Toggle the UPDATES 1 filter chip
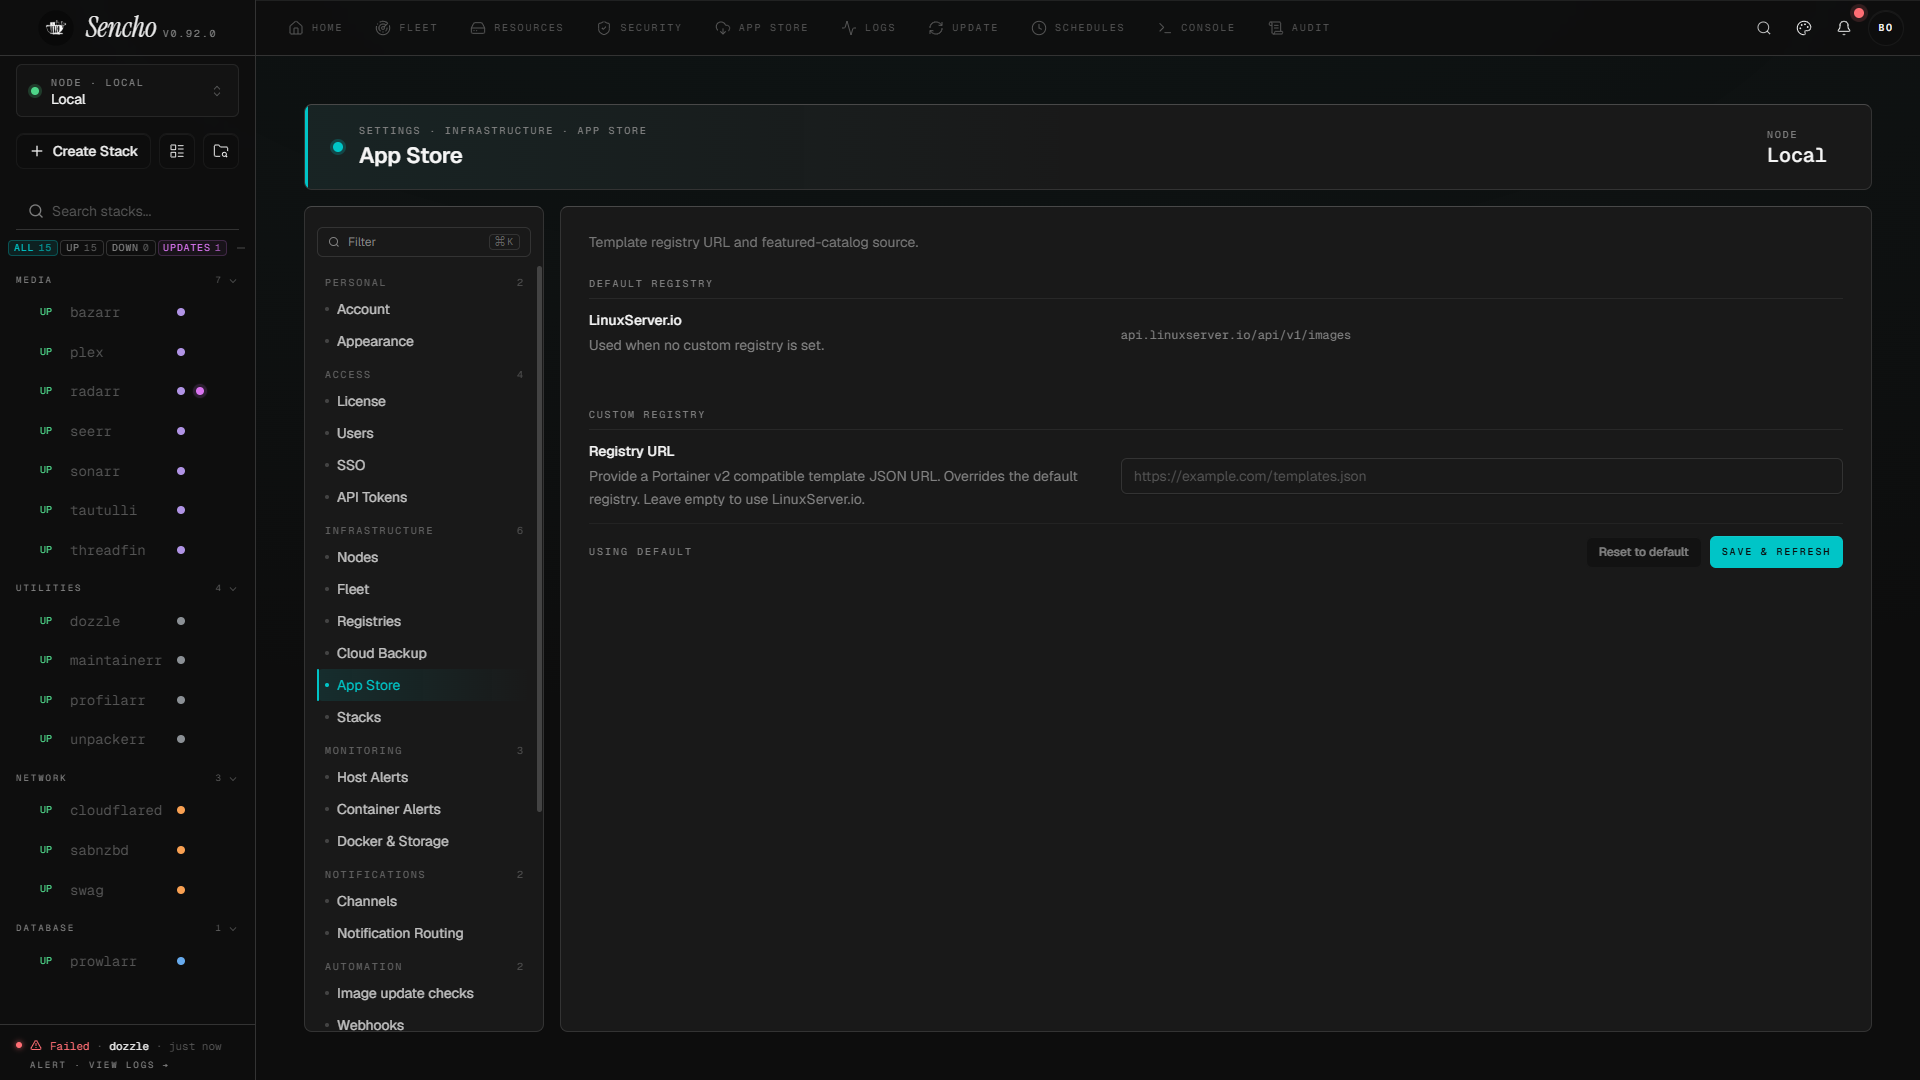Viewport: 1920px width, 1080px height. (x=192, y=248)
